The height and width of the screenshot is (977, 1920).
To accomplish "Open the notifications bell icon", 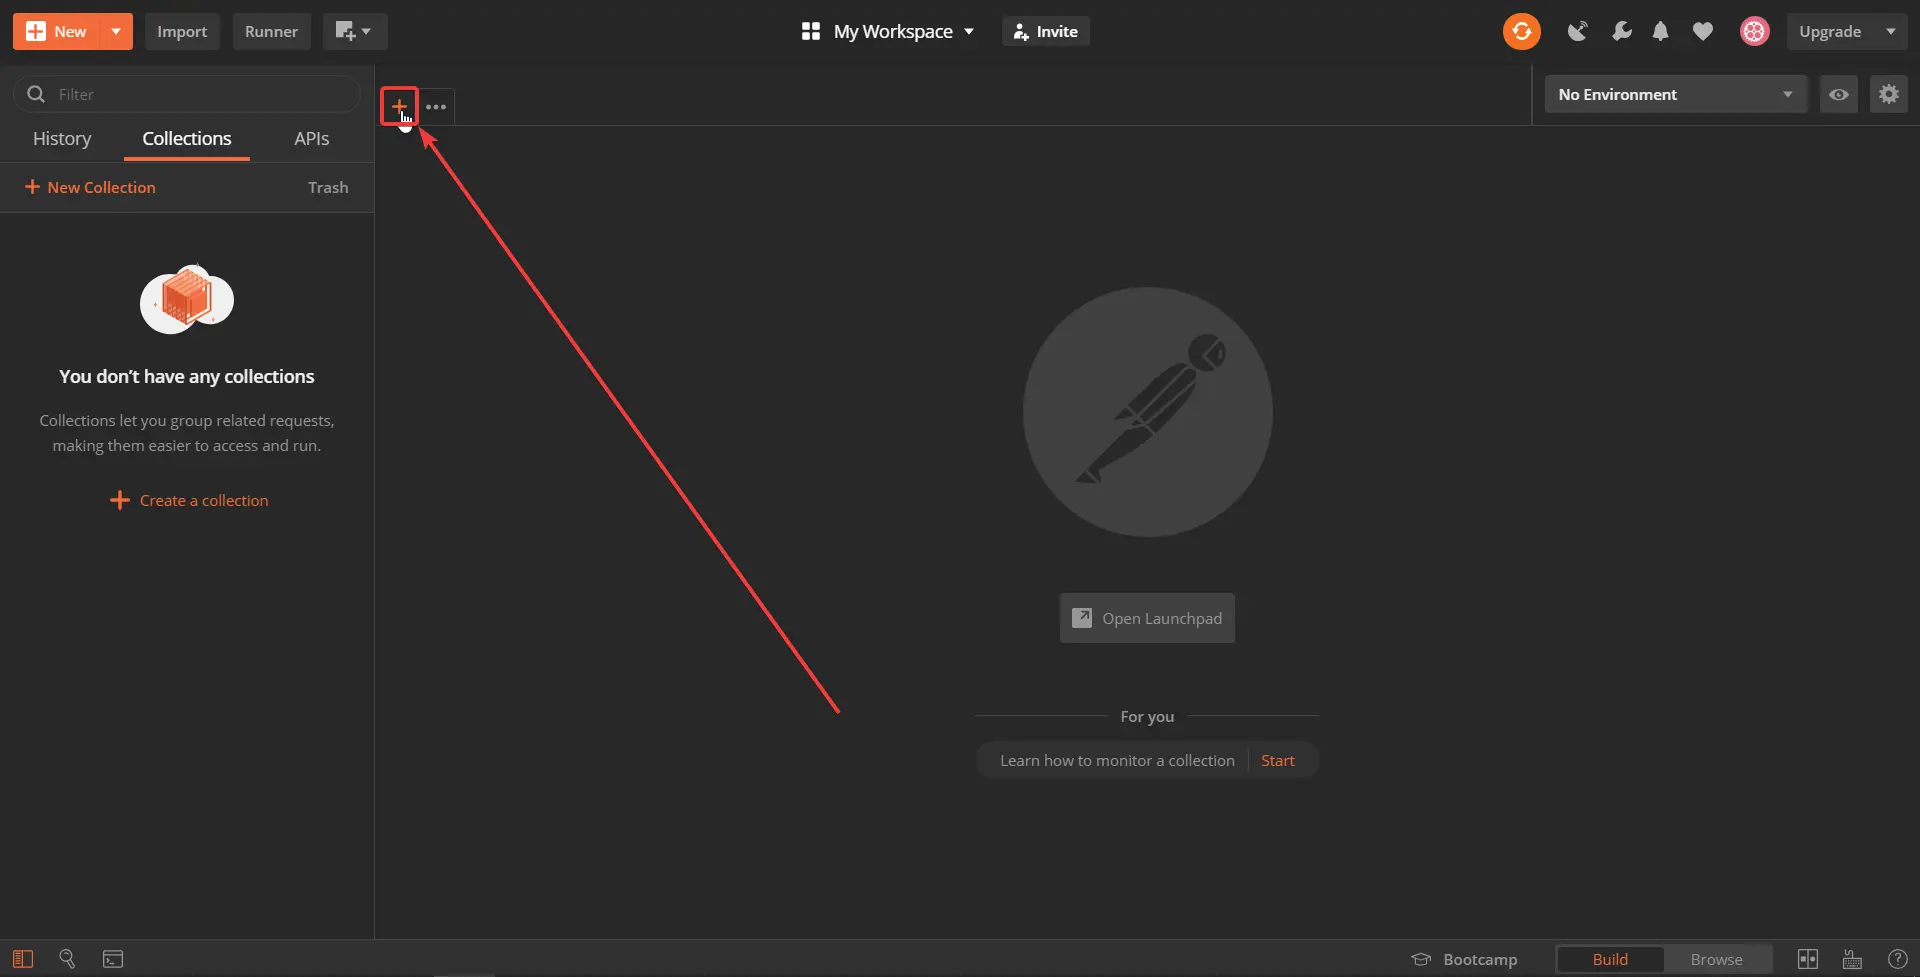I will click(1661, 31).
